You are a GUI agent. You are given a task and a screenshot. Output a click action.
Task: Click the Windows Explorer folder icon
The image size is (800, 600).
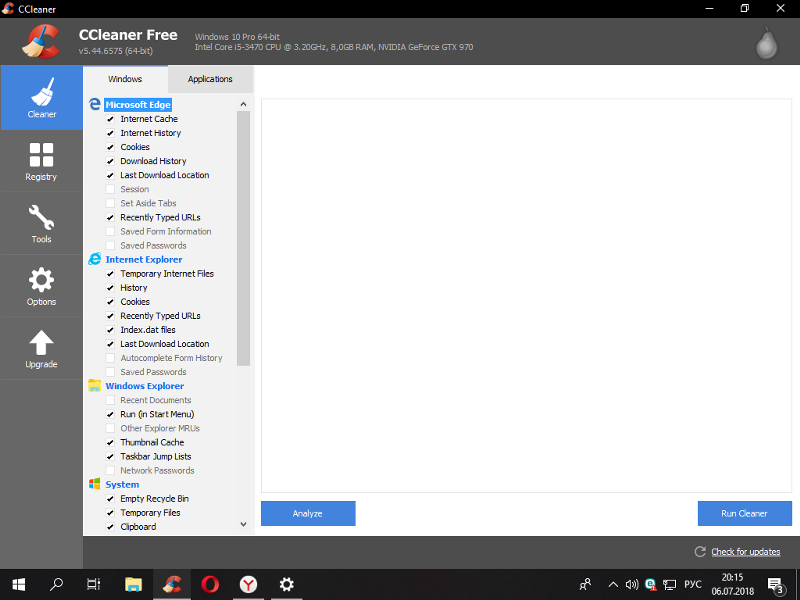point(94,386)
